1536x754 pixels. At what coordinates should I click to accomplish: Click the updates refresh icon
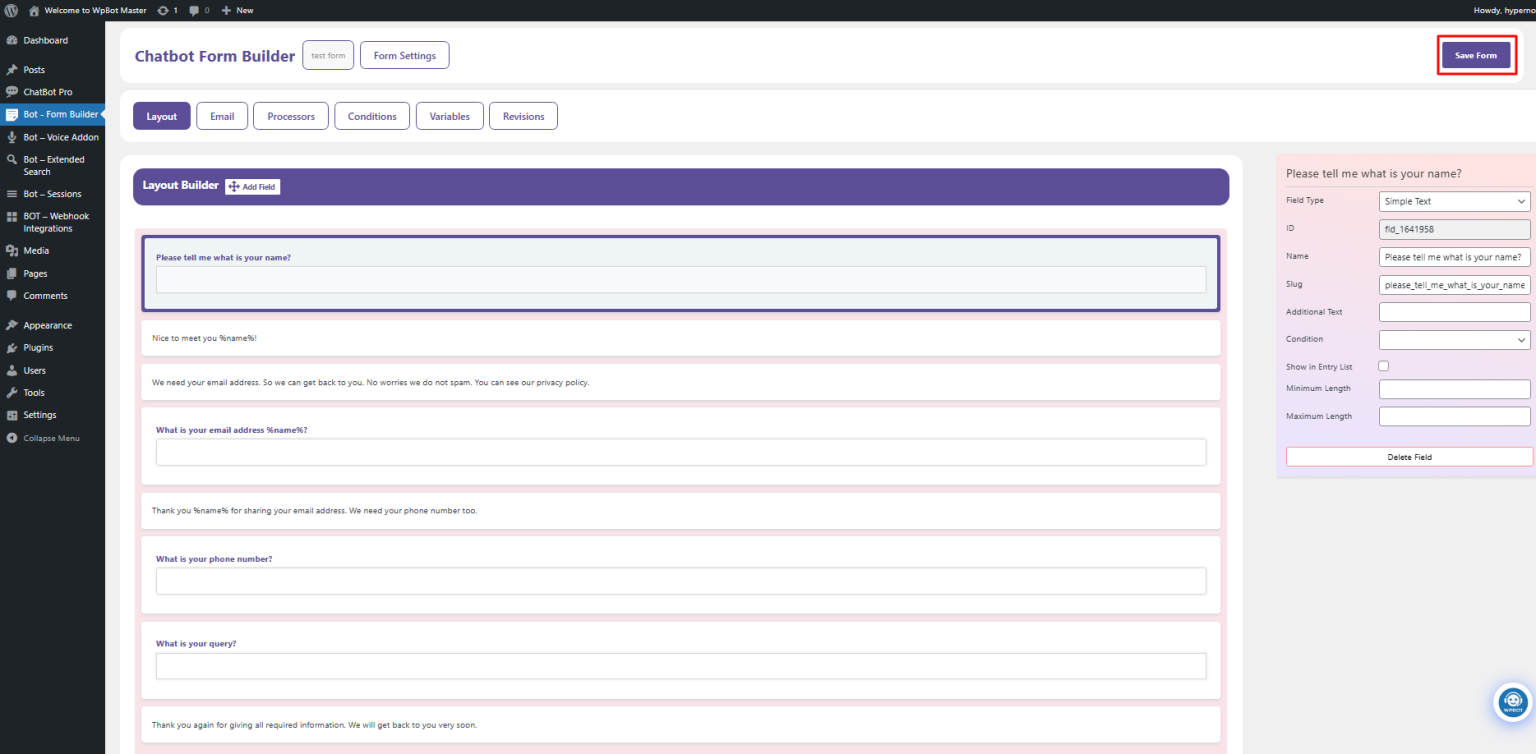(x=163, y=10)
